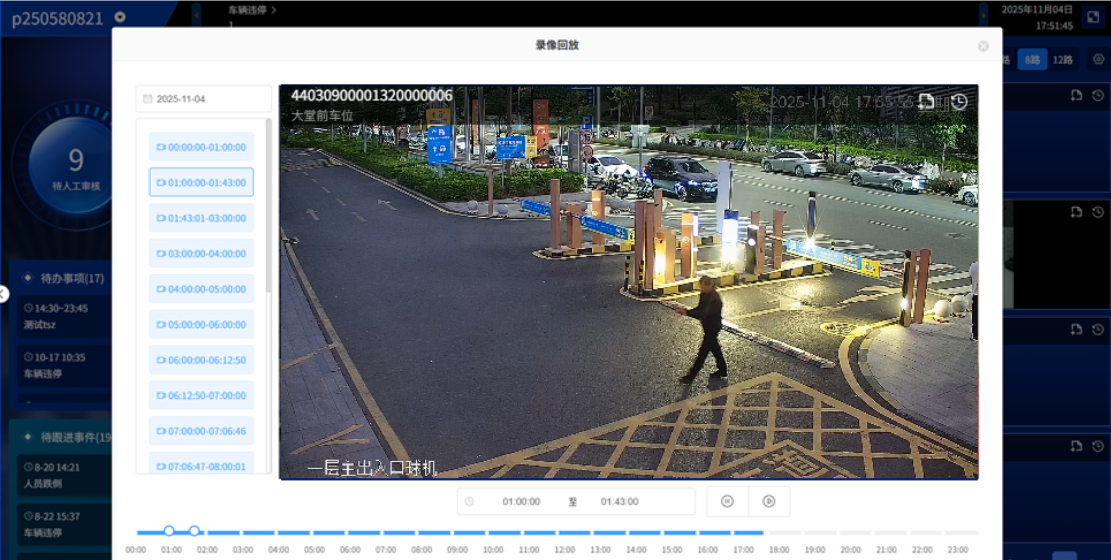Click the 05:00 timeline label

(x=314, y=549)
